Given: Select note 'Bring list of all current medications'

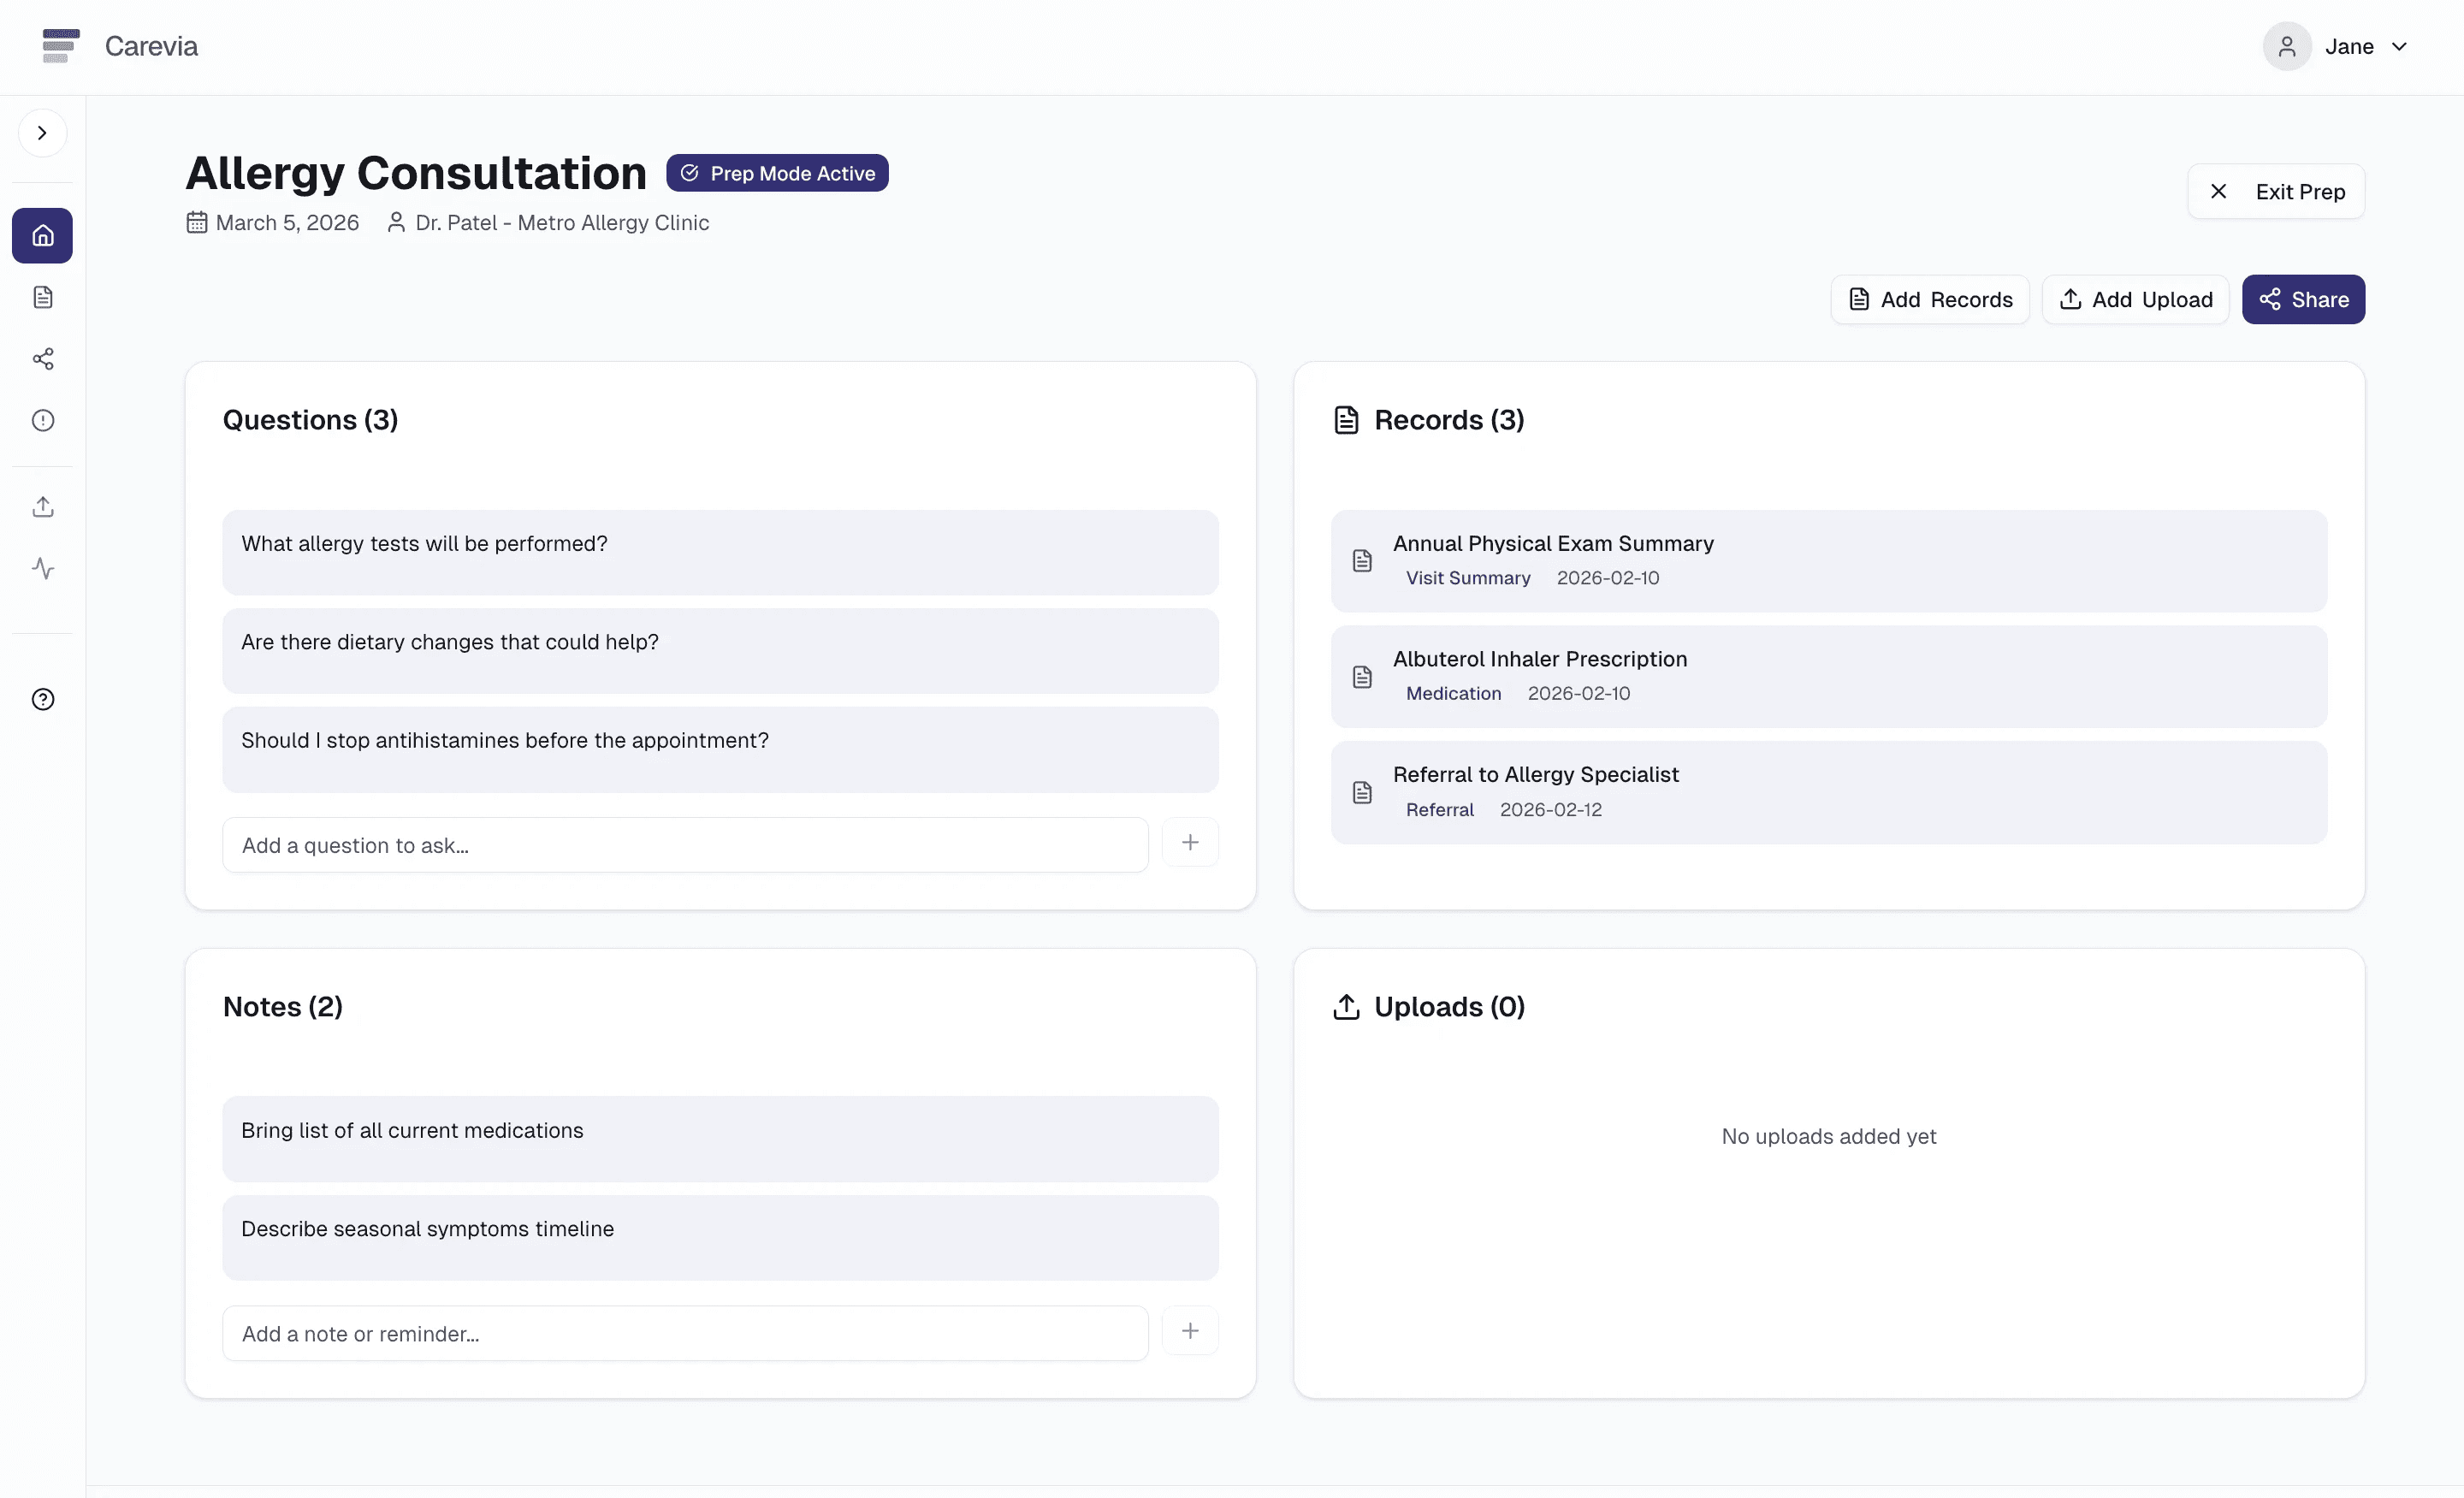Looking at the screenshot, I should pos(720,1140).
